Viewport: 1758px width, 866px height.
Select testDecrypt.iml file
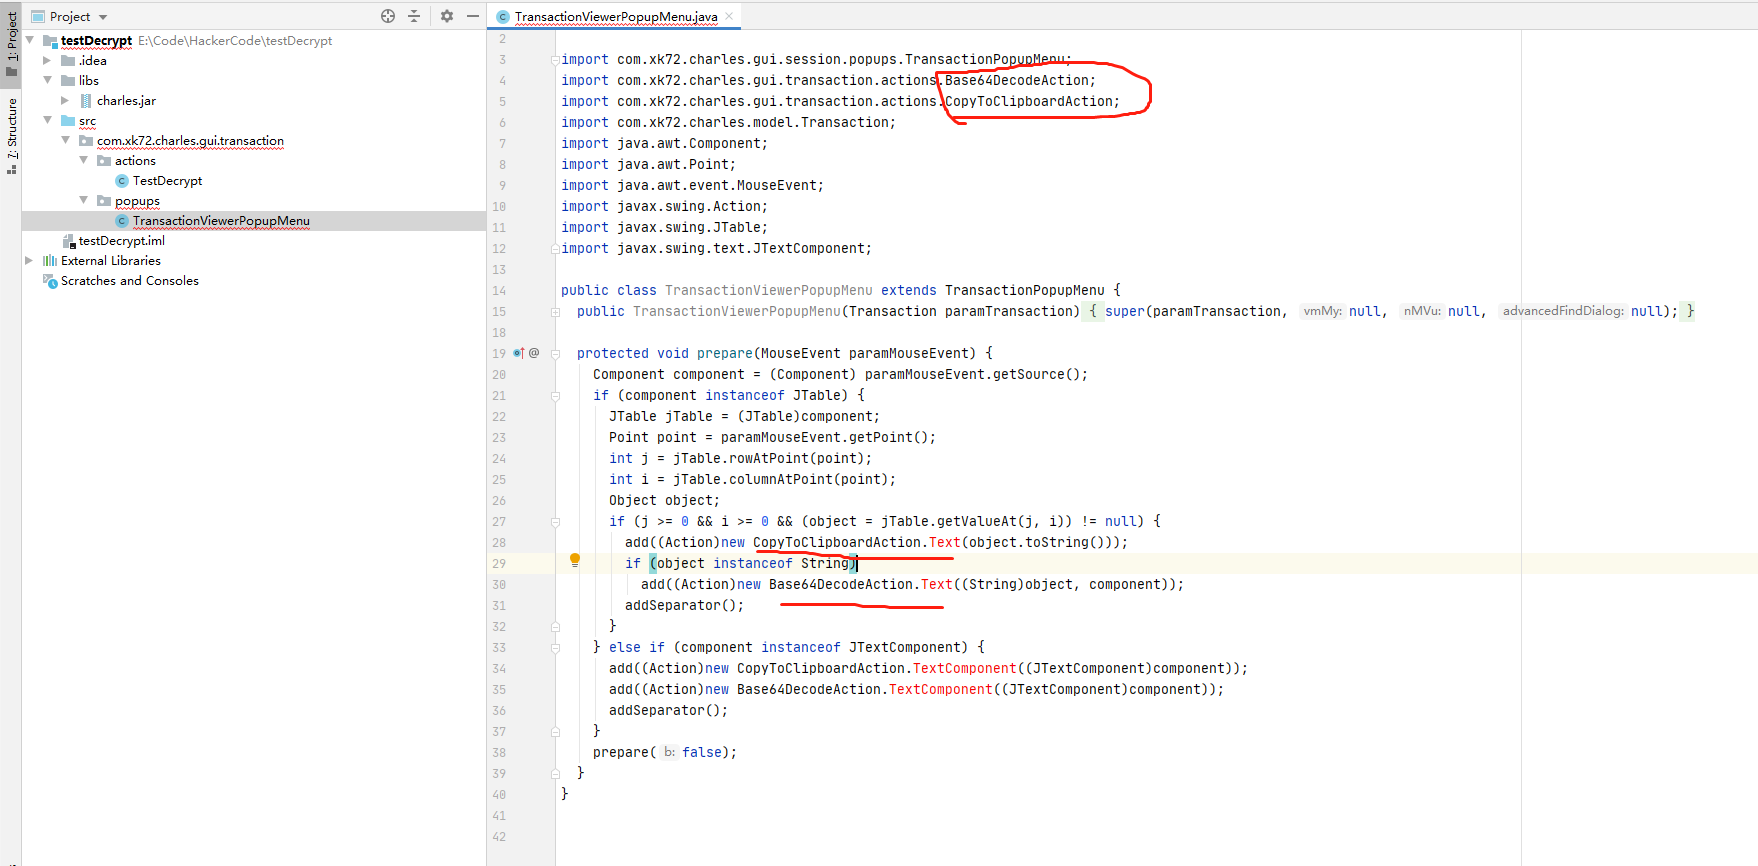121,241
